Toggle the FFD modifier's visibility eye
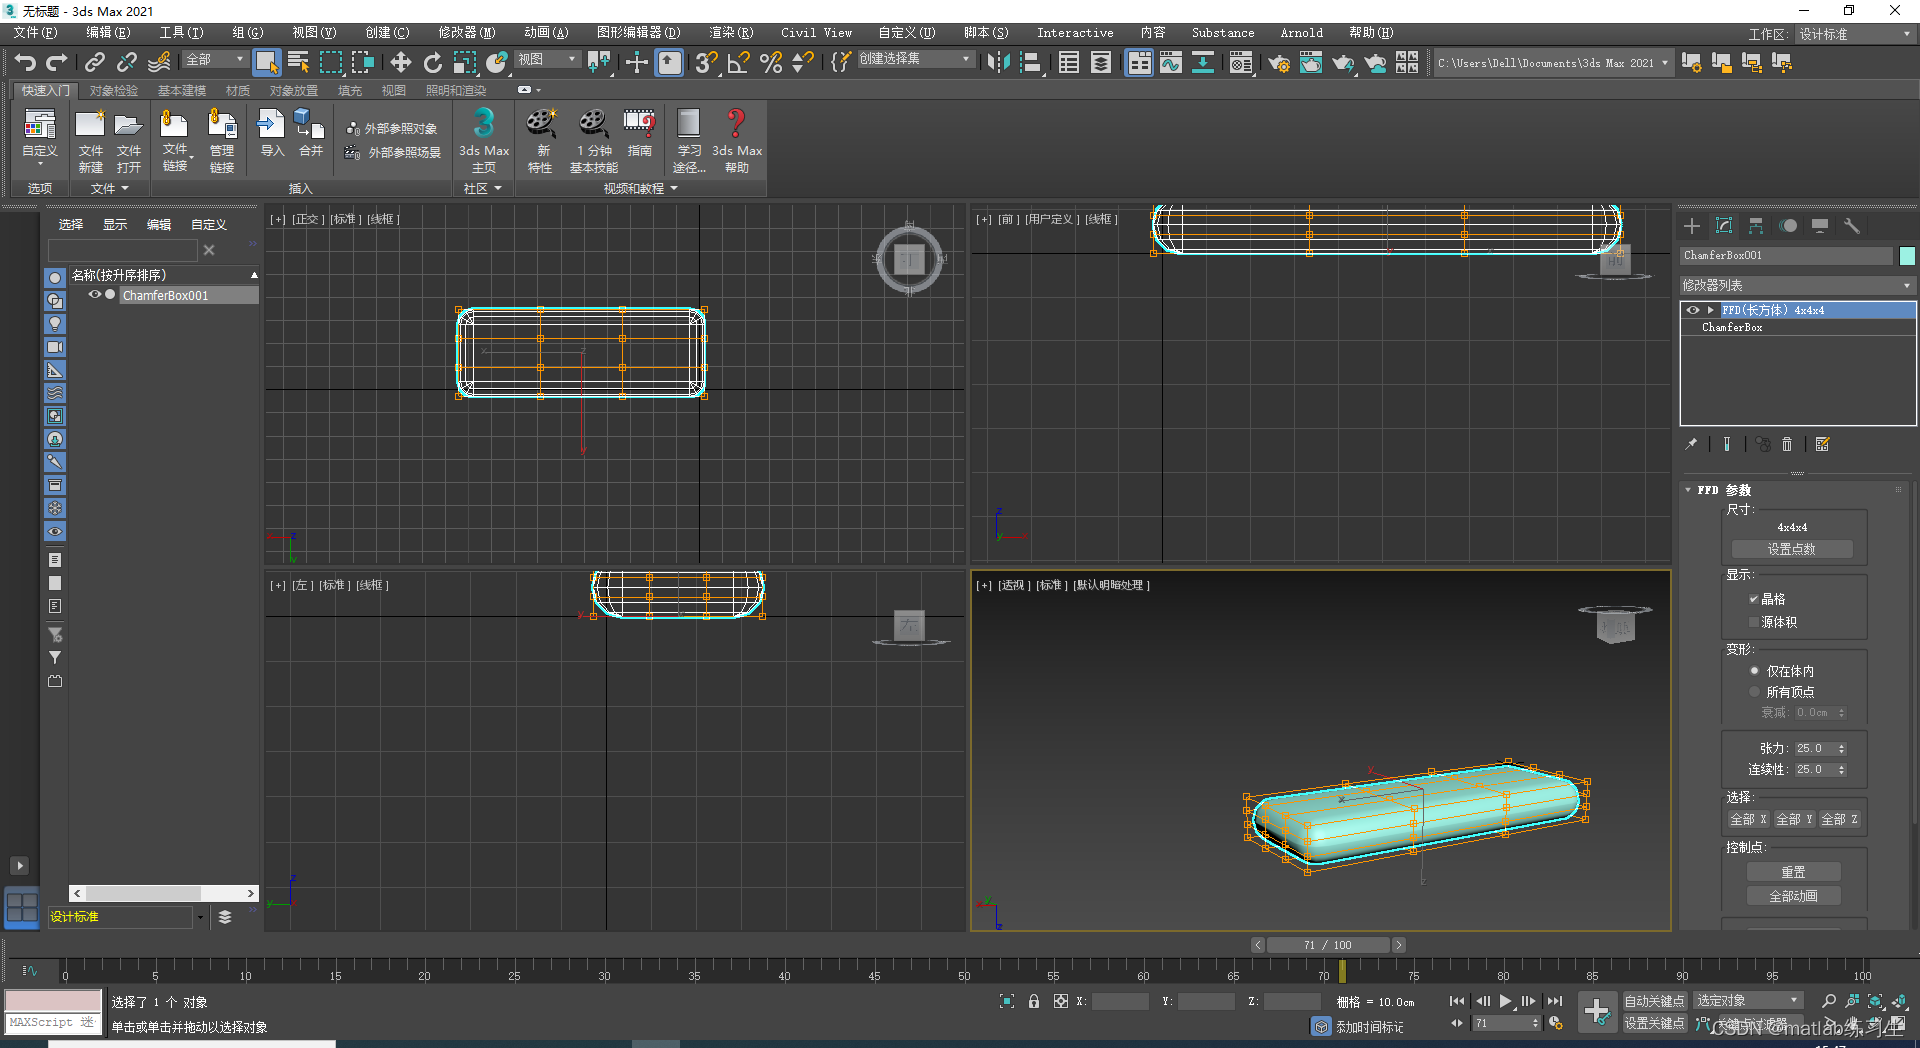Image resolution: width=1920 pixels, height=1048 pixels. [1692, 310]
